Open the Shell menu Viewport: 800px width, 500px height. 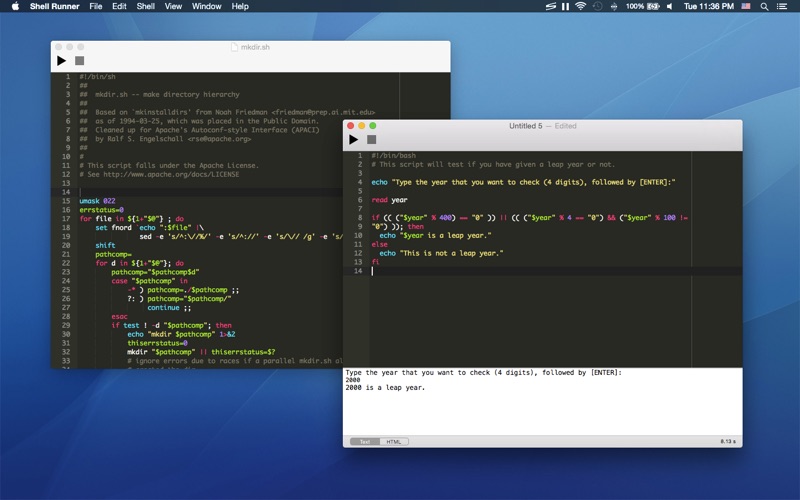(x=145, y=6)
